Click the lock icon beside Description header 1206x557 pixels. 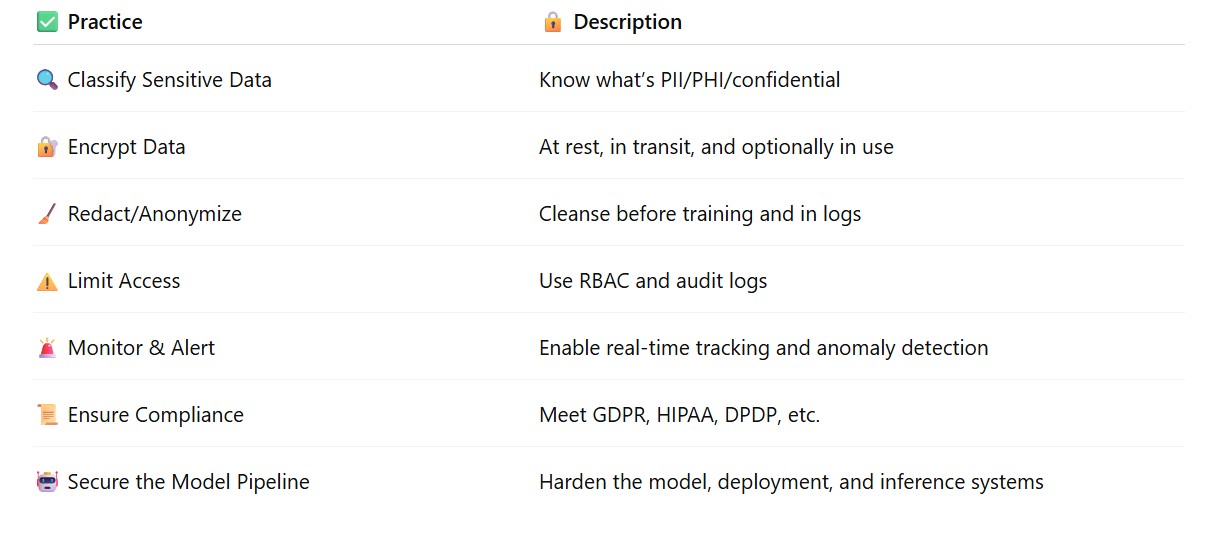click(x=552, y=22)
